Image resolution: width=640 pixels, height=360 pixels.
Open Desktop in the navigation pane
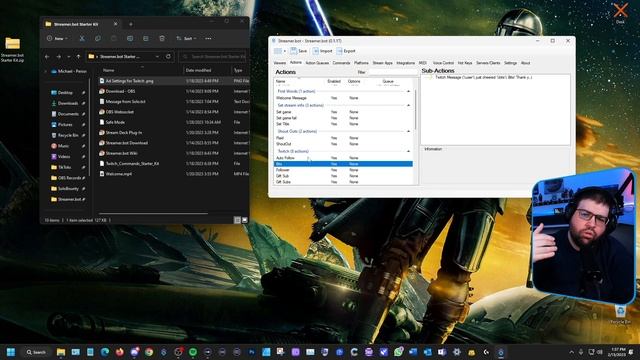click(x=65, y=93)
